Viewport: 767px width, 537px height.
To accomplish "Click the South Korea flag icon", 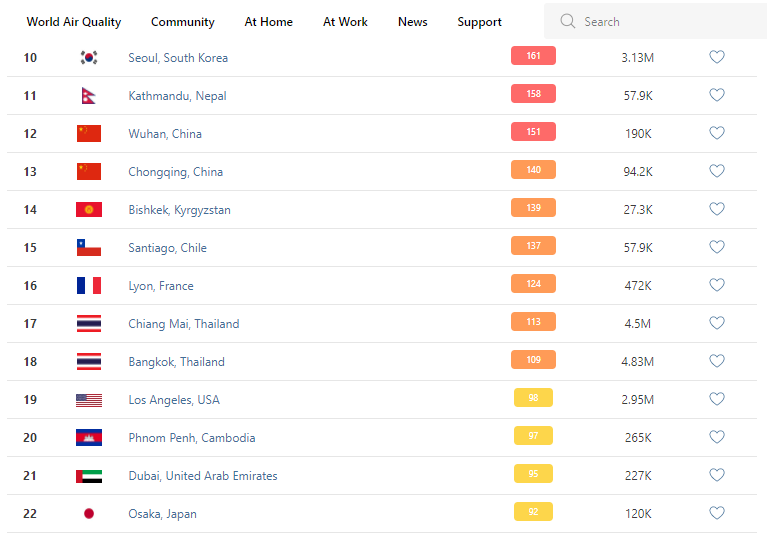I will (89, 58).
